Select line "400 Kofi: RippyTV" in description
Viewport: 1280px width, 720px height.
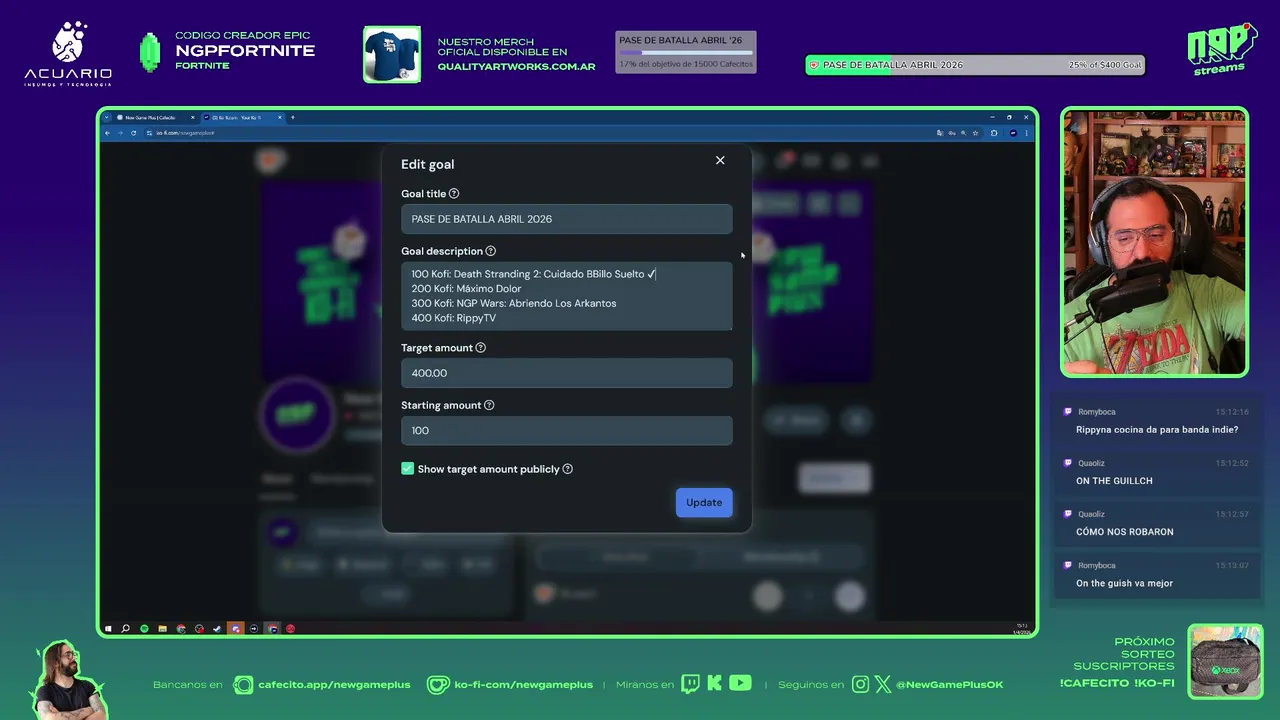[x=453, y=318]
